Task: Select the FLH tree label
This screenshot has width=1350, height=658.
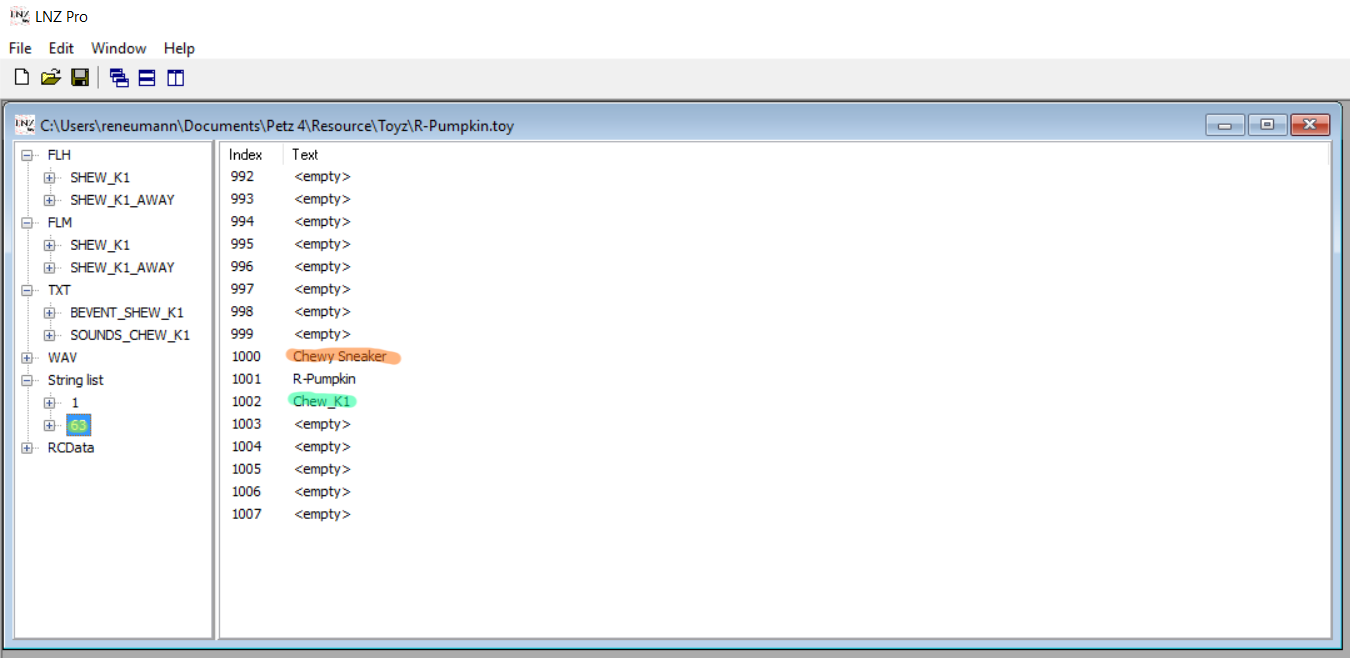Action: tap(59, 155)
